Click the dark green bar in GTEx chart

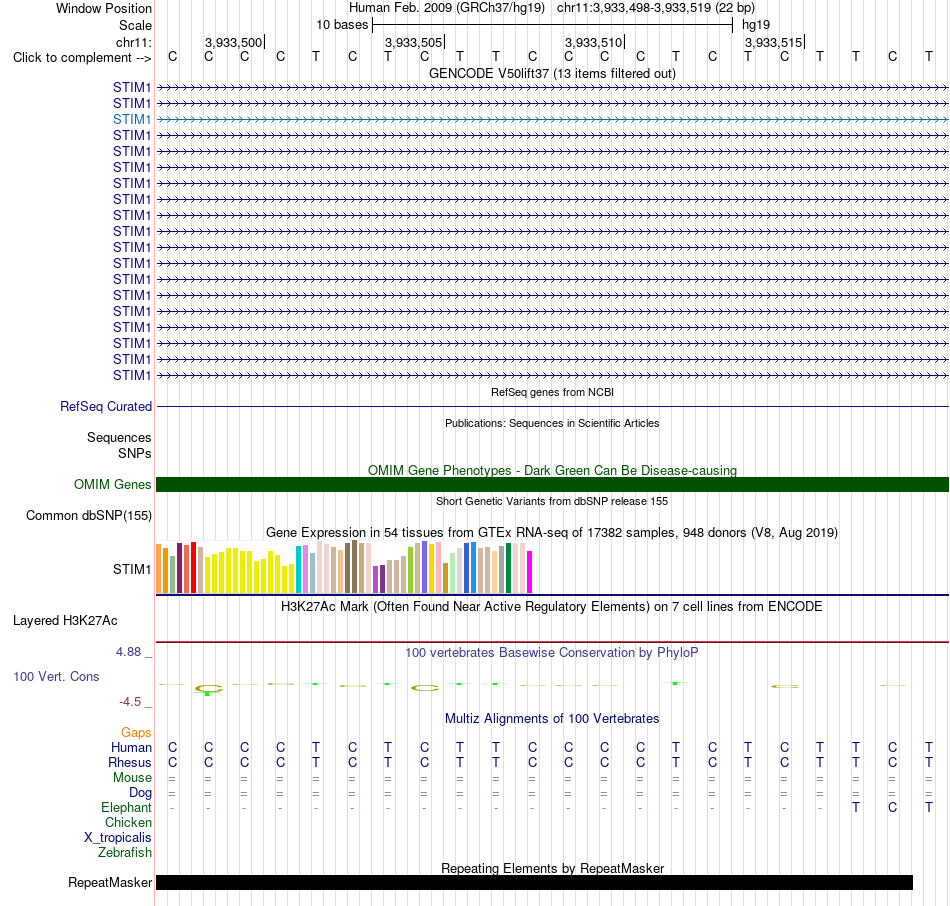tap(508, 568)
